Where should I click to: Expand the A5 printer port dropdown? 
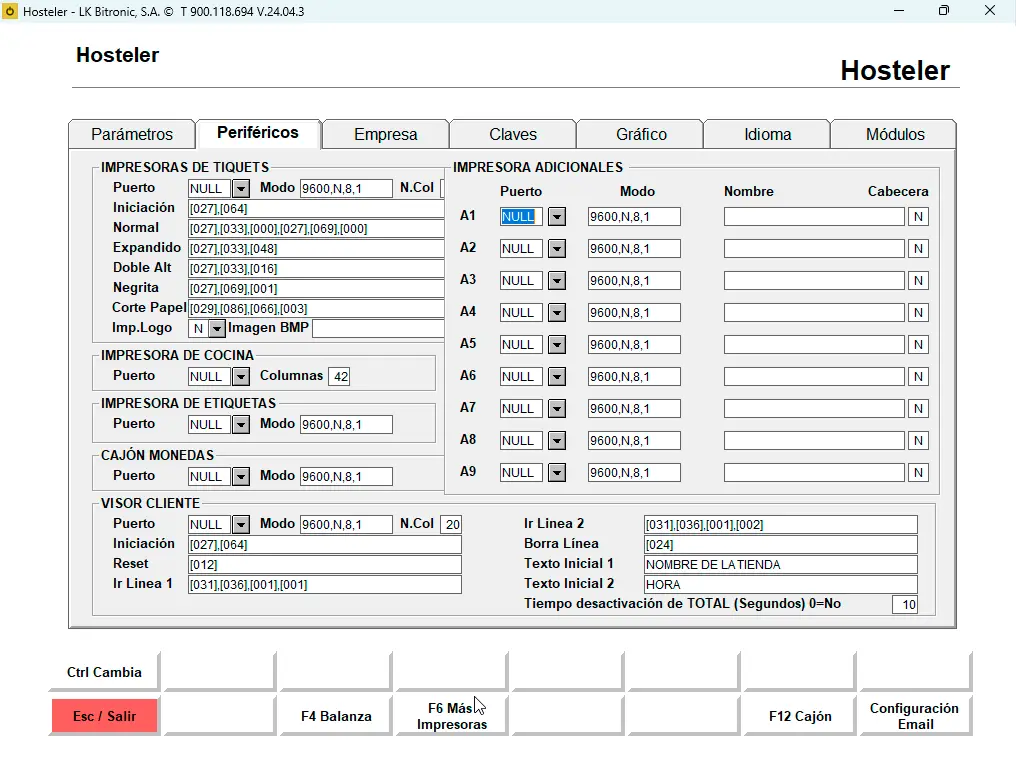coord(557,345)
